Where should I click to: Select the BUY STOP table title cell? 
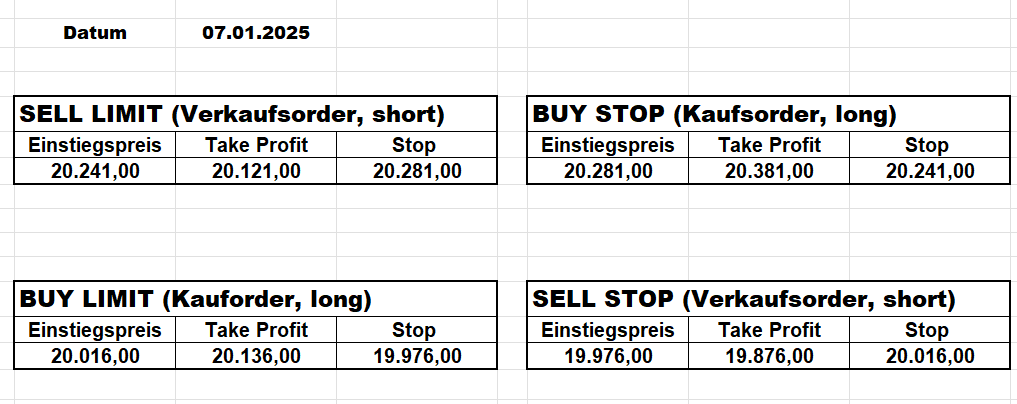(x=714, y=114)
